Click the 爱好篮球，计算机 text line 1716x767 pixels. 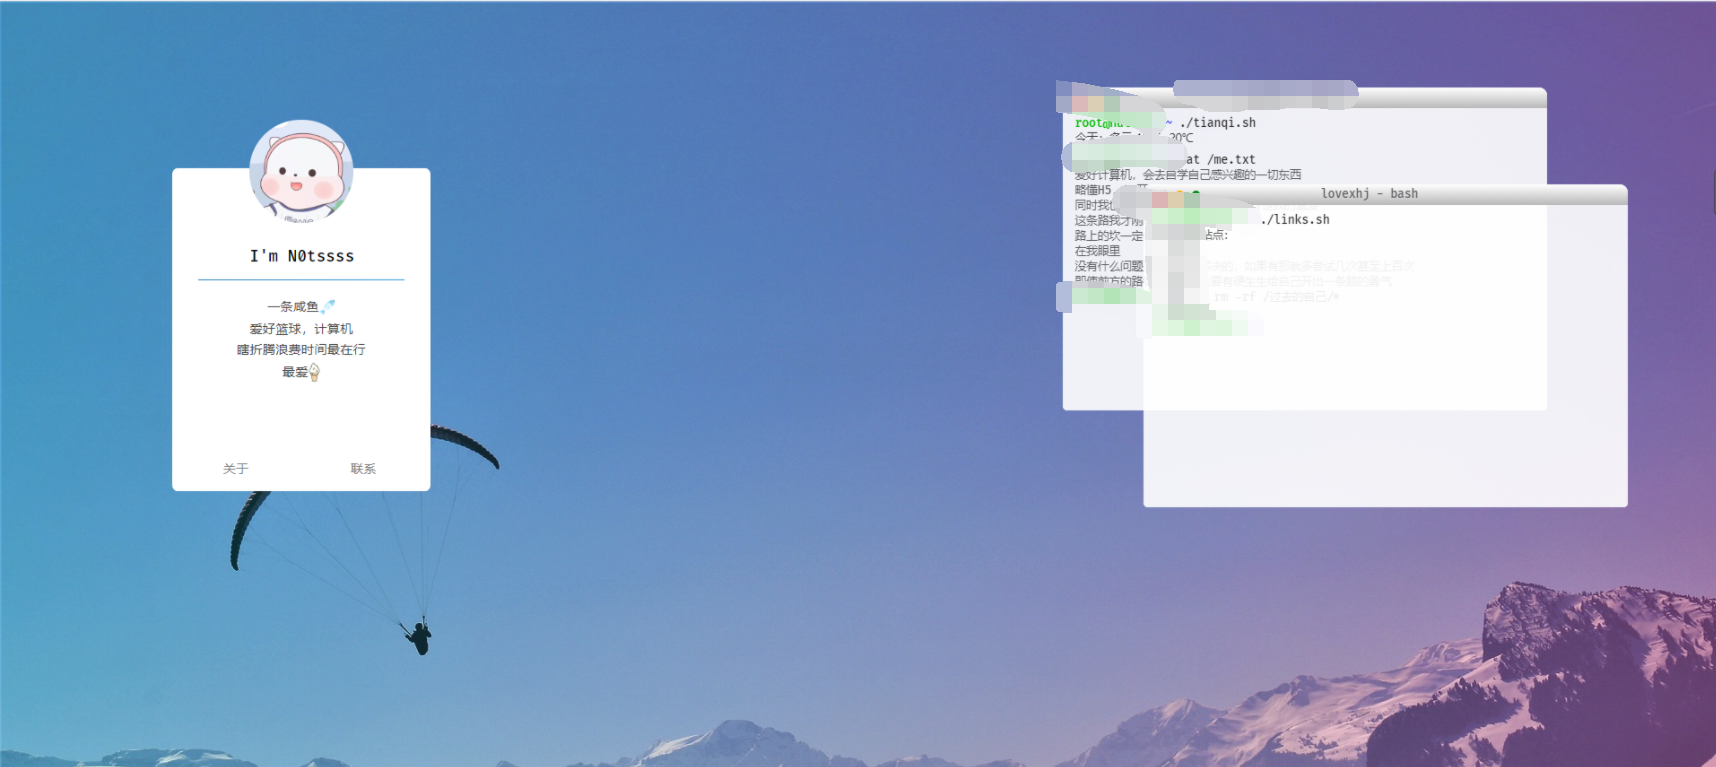[x=301, y=329]
